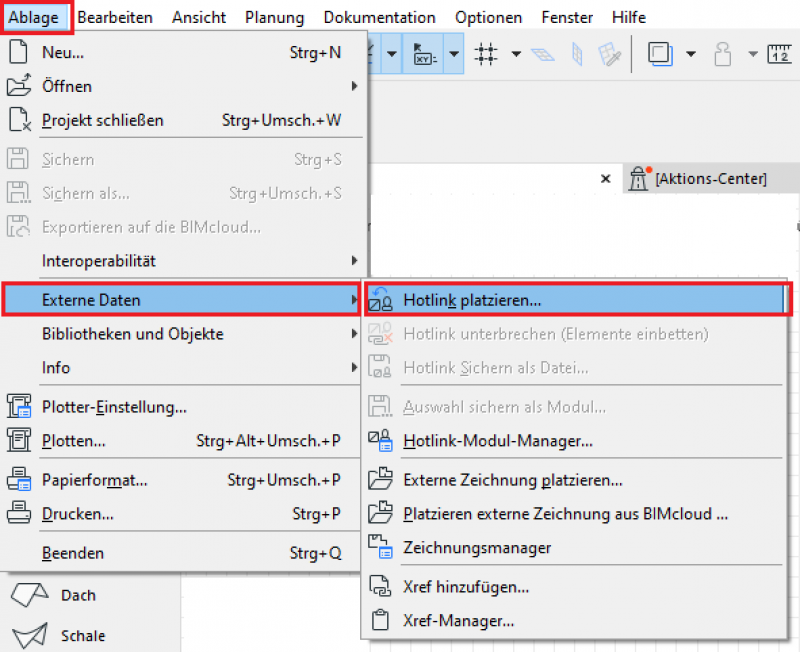
Task: Toggle the XY coordinate input button
Action: (x=423, y=53)
